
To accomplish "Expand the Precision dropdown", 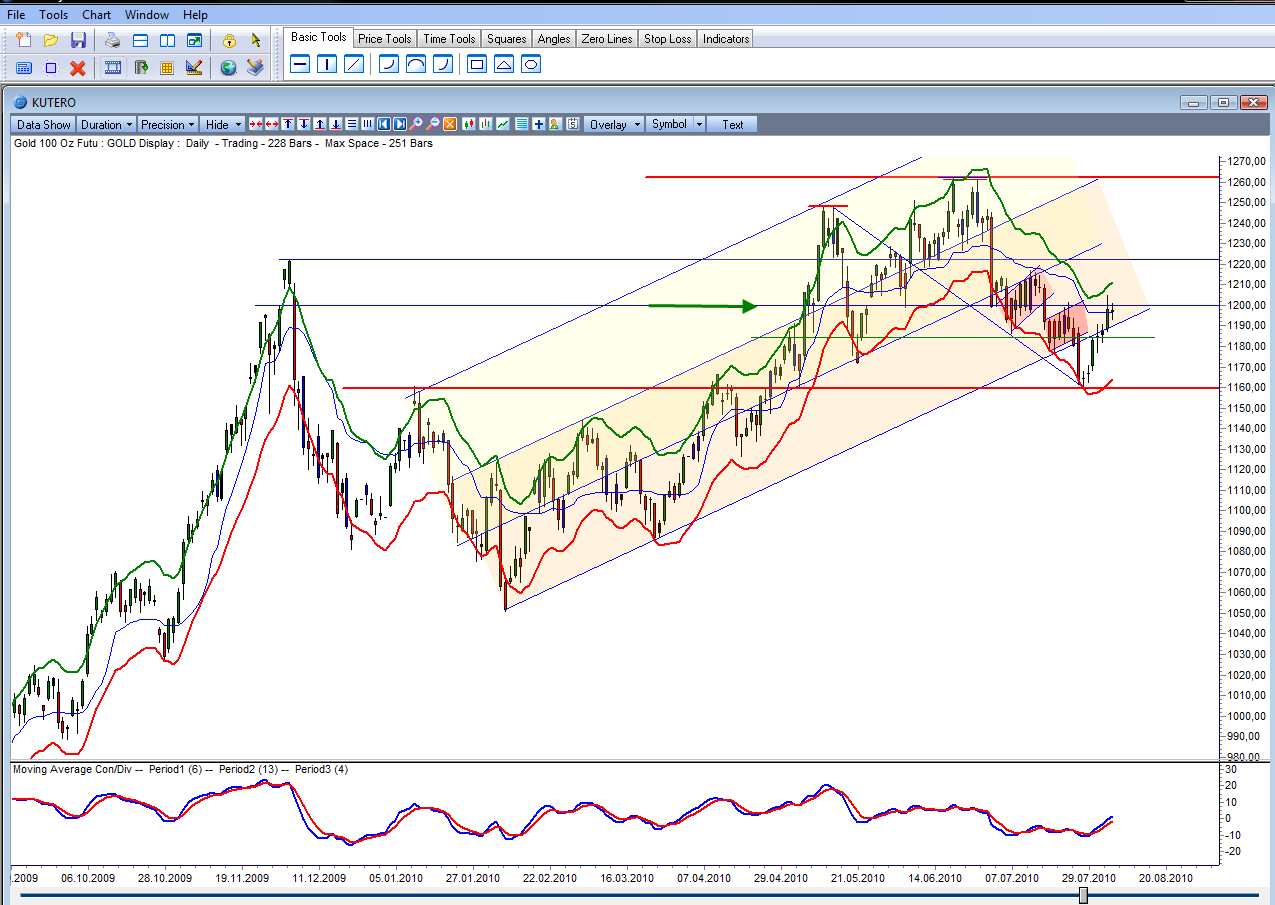I will [x=167, y=125].
